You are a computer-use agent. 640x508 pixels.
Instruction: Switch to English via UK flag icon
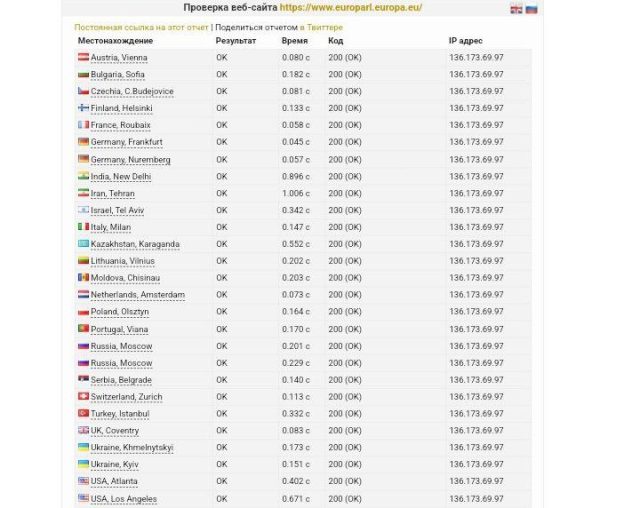(516, 9)
